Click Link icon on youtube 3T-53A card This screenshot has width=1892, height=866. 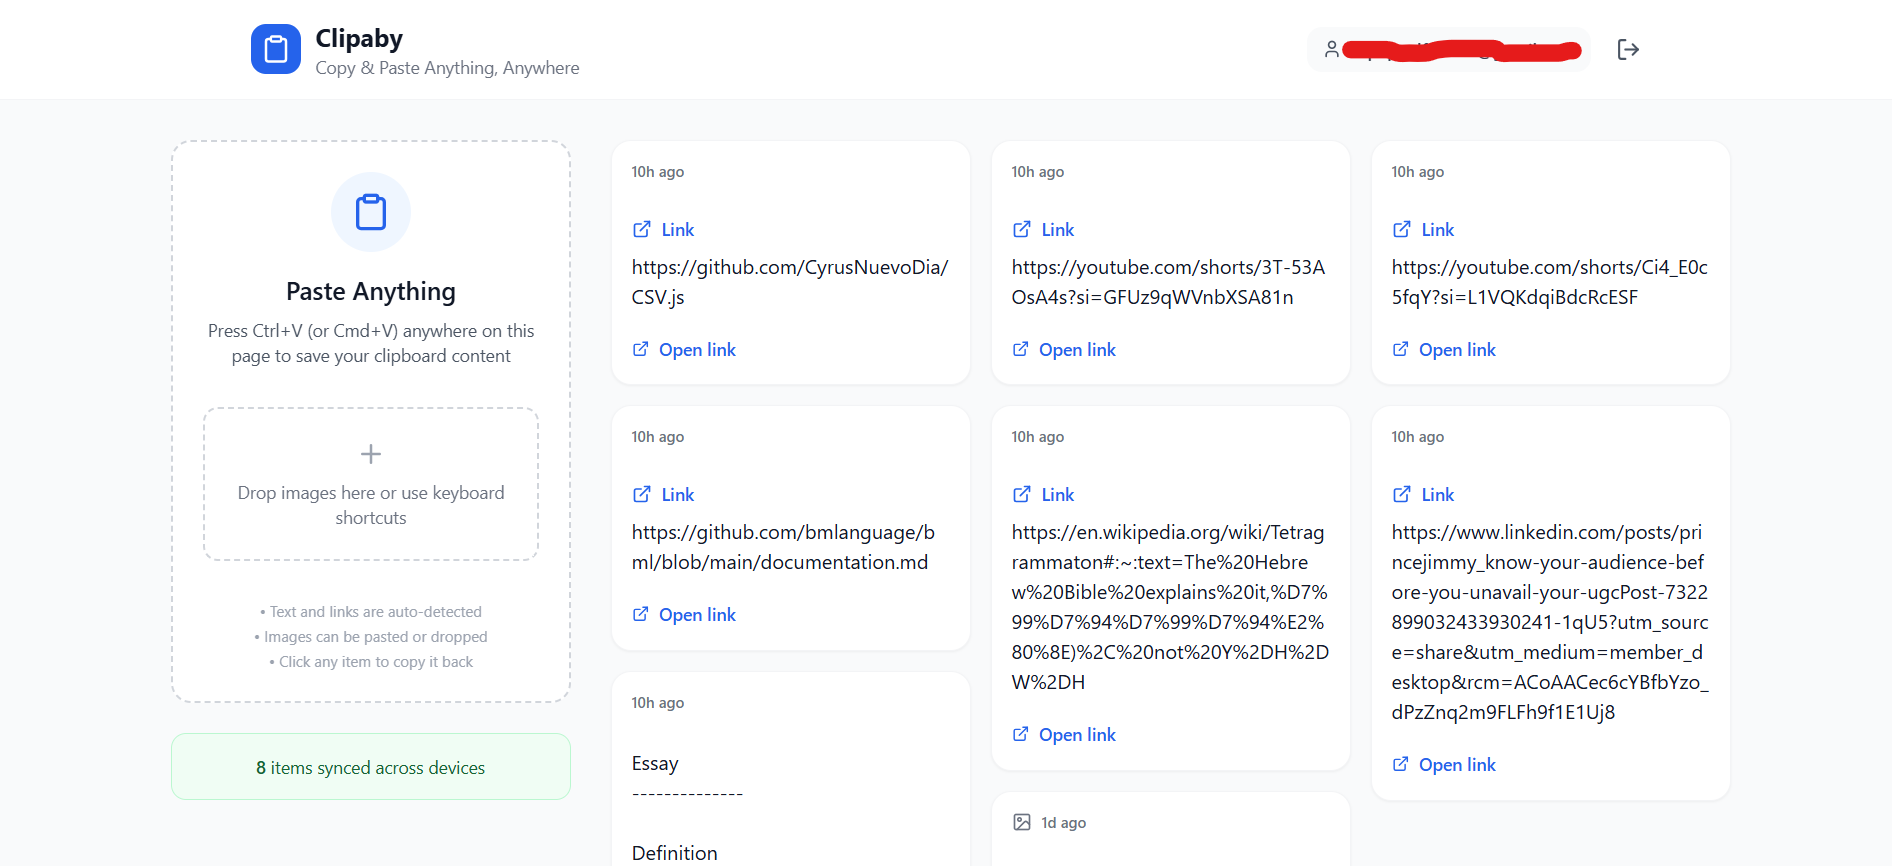(1022, 229)
